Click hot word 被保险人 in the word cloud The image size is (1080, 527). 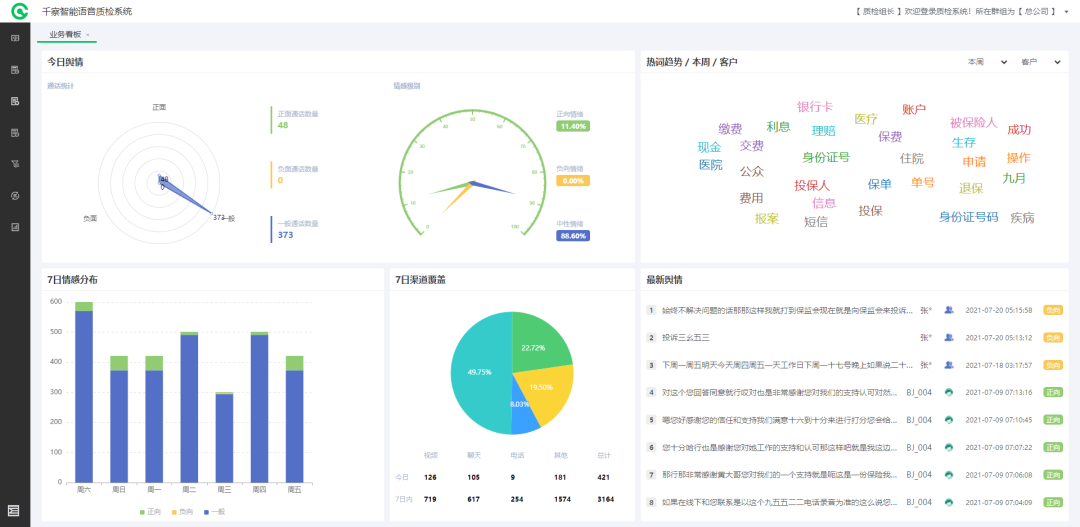coord(973,123)
